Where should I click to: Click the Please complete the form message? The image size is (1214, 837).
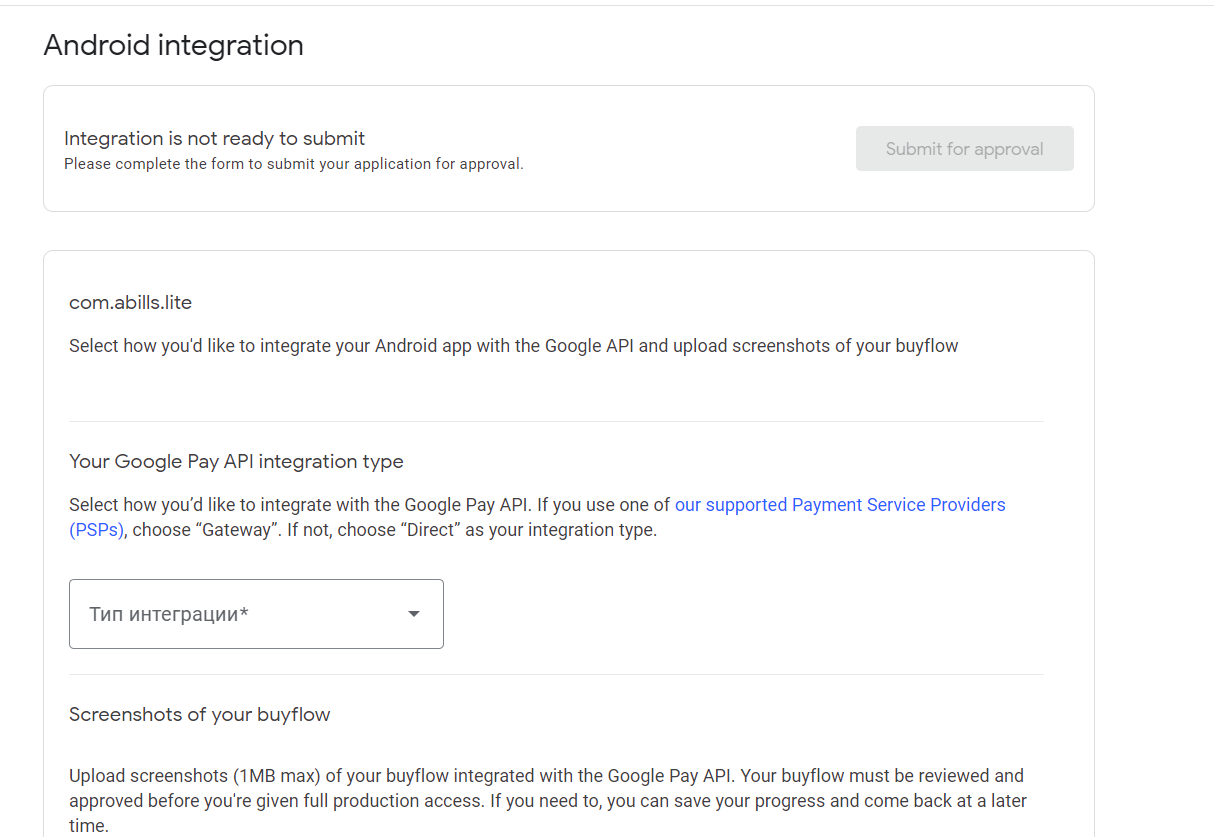(294, 164)
